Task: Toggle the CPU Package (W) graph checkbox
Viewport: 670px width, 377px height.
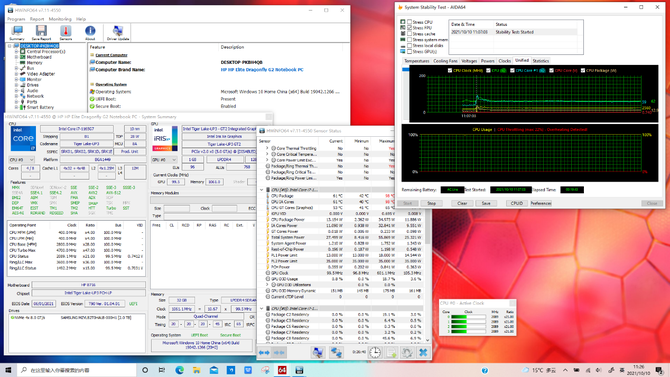Action: click(x=582, y=71)
